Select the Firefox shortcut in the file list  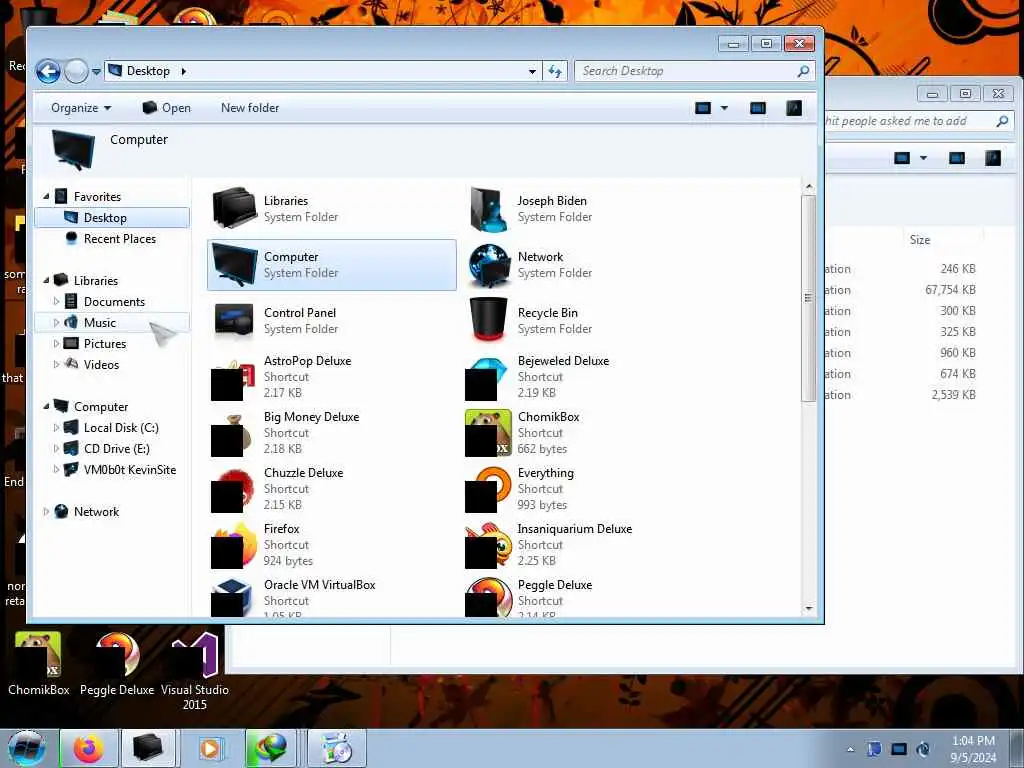[x=234, y=545]
